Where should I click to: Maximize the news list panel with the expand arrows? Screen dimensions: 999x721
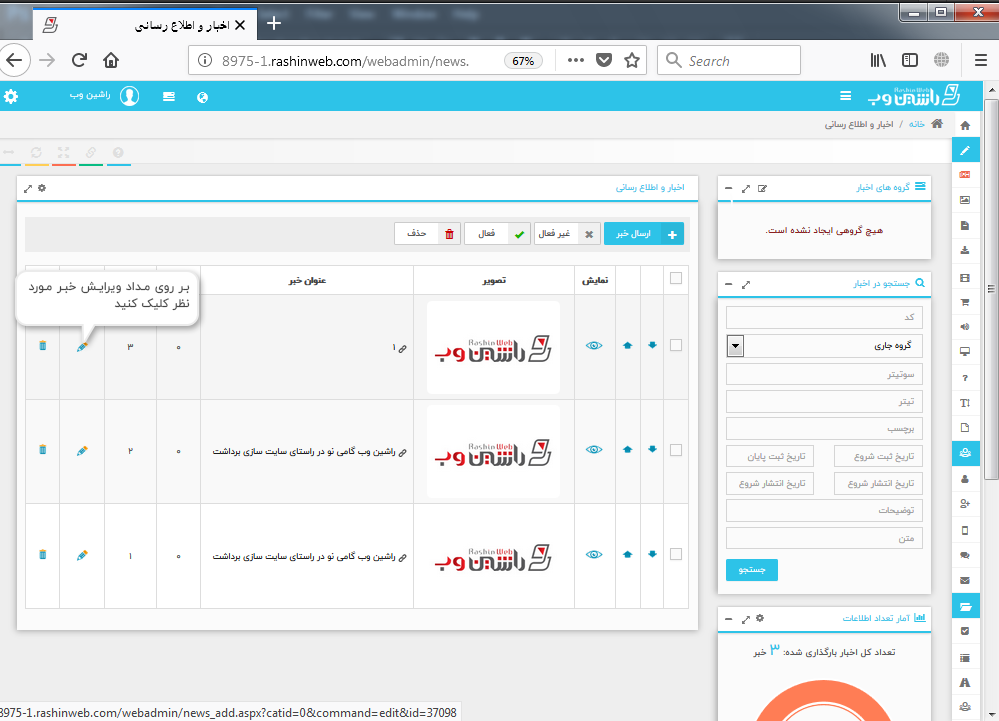pyautogui.click(x=28, y=189)
